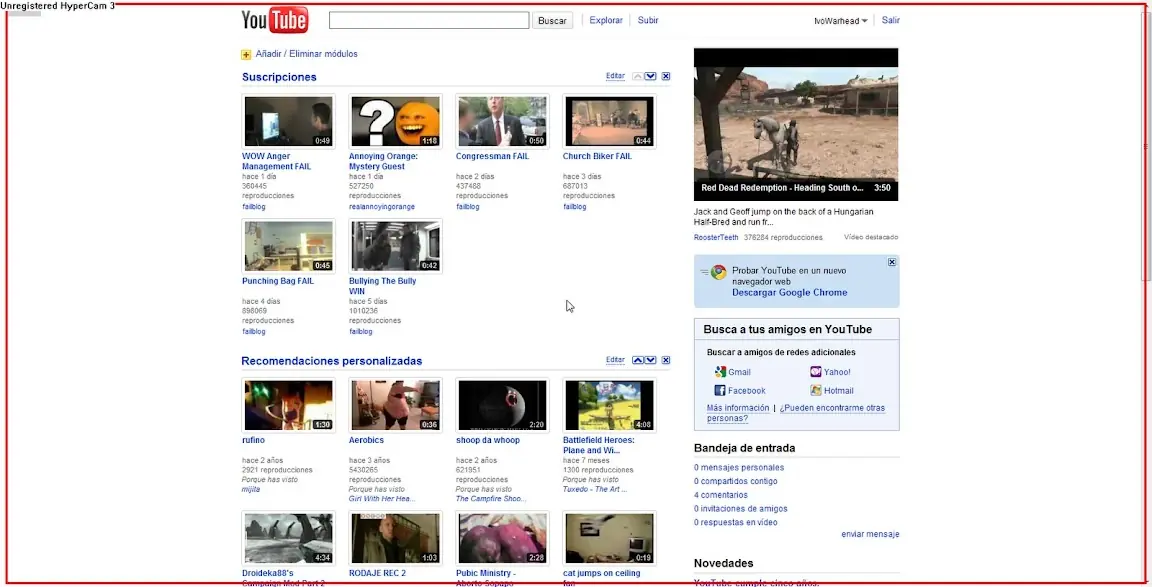Image resolution: width=1152 pixels, height=587 pixels.
Task: Click the YouTube logo
Action: pyautogui.click(x=274, y=20)
